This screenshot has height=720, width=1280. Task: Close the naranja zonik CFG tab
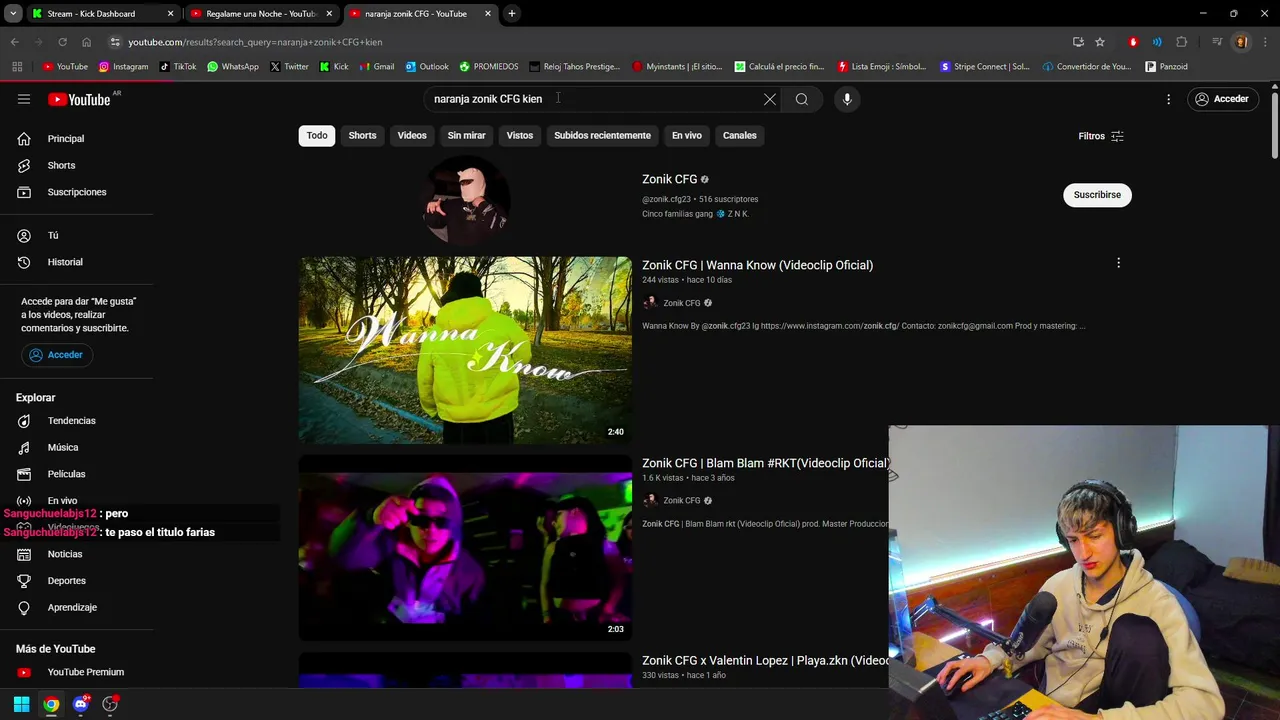pos(488,14)
